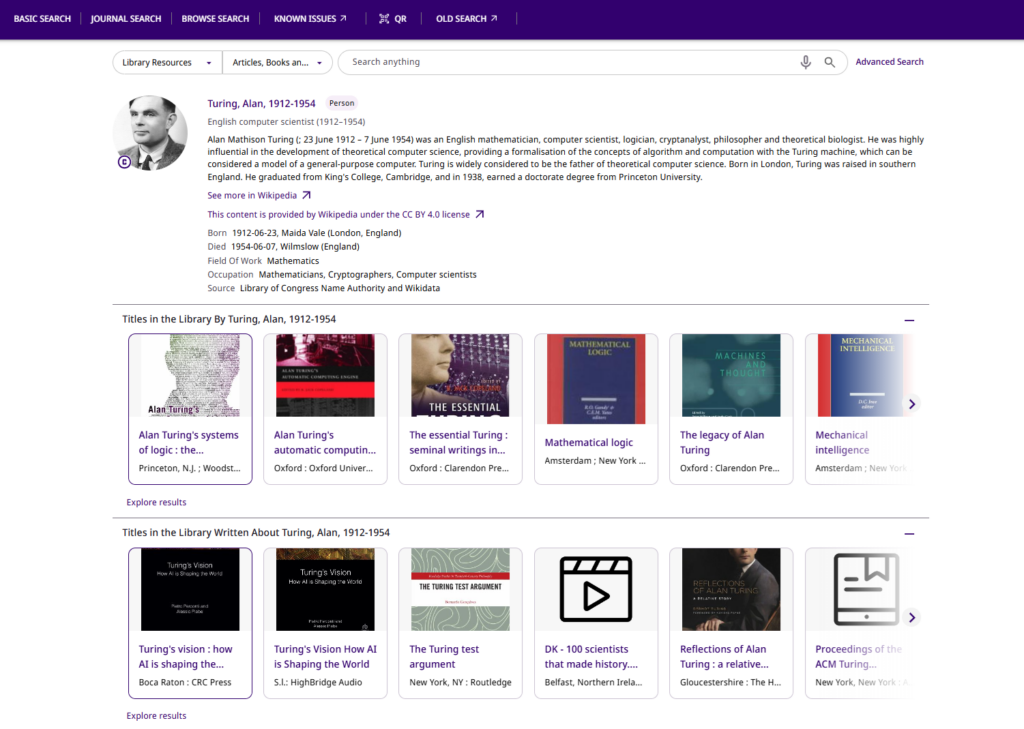Click the QR code icon in top bar
This screenshot has height=729, width=1024.
click(384, 18)
